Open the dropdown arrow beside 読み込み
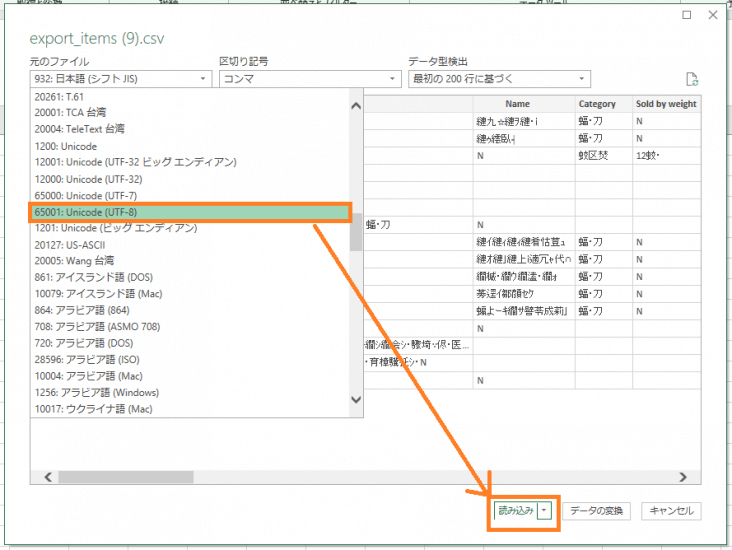The height and width of the screenshot is (550, 732). (x=543, y=511)
